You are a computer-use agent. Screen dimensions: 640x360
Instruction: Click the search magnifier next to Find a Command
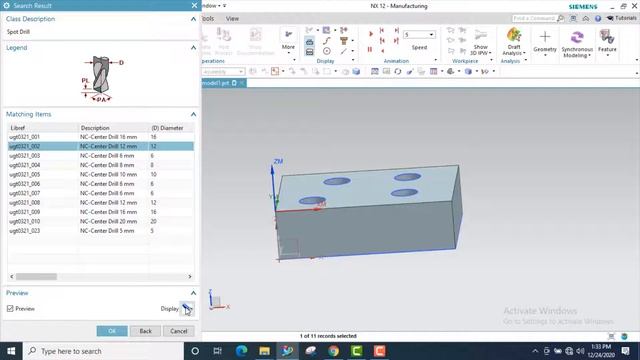(560, 18)
